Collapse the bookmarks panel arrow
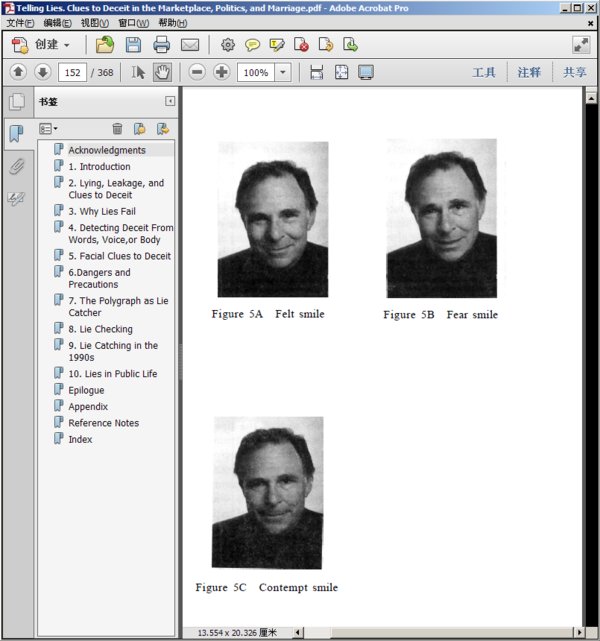The width and height of the screenshot is (600, 641). [170, 101]
